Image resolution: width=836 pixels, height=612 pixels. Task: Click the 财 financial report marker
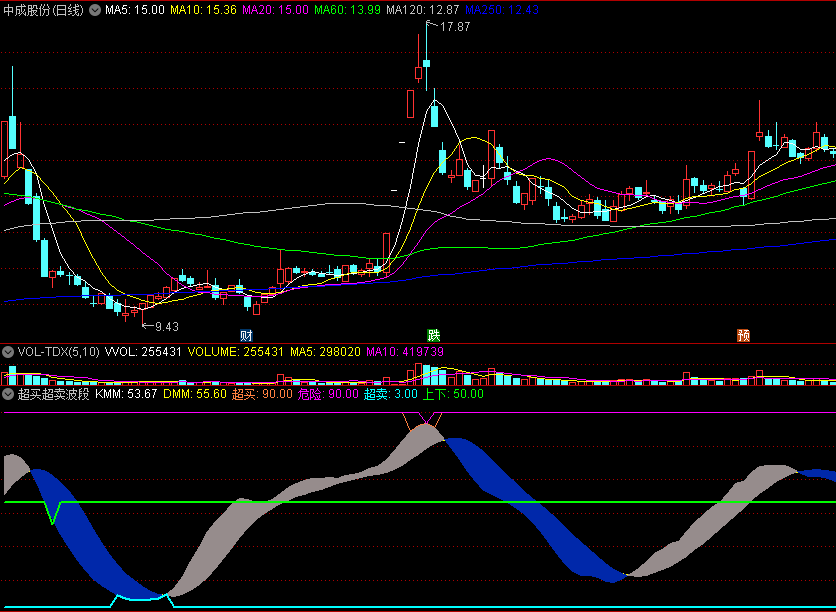click(246, 335)
